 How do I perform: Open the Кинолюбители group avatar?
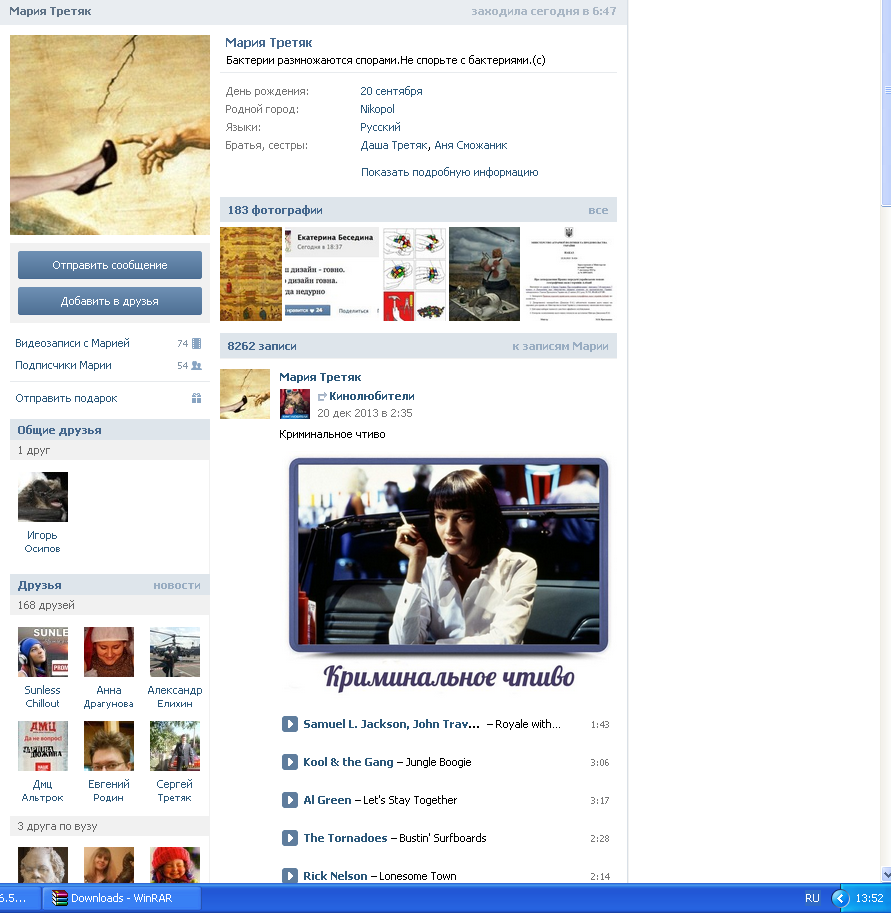(x=295, y=404)
